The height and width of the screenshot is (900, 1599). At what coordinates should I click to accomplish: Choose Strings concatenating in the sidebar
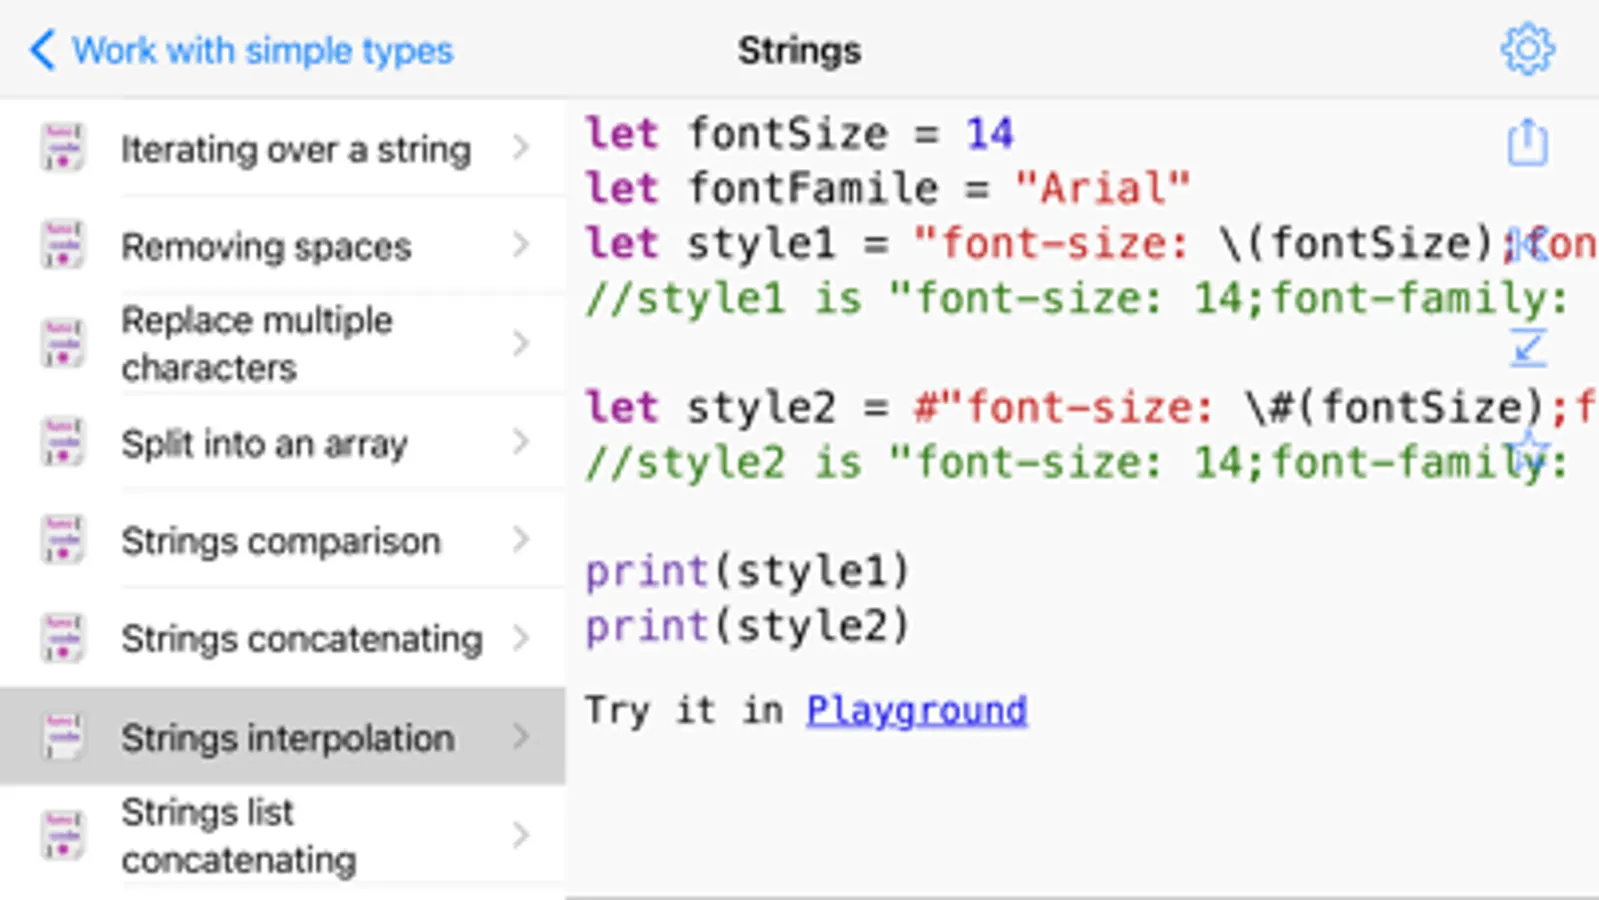(x=301, y=639)
